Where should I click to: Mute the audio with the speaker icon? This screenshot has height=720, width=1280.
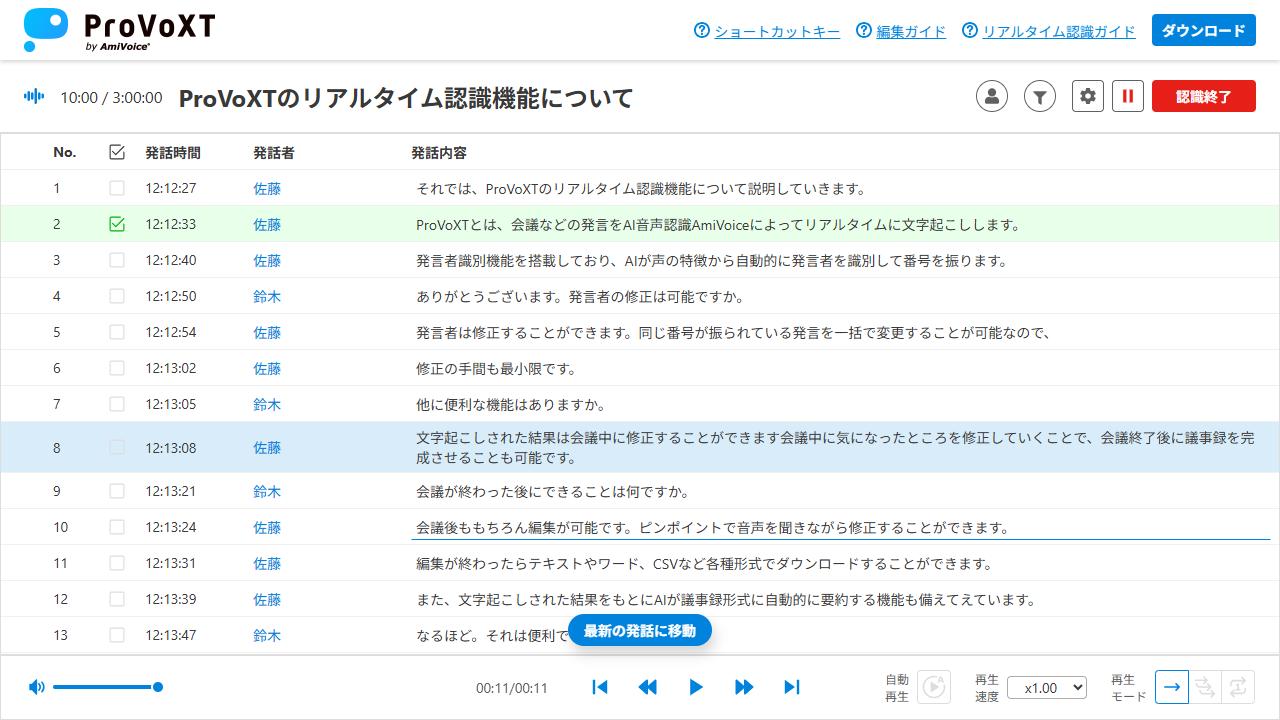click(37, 687)
